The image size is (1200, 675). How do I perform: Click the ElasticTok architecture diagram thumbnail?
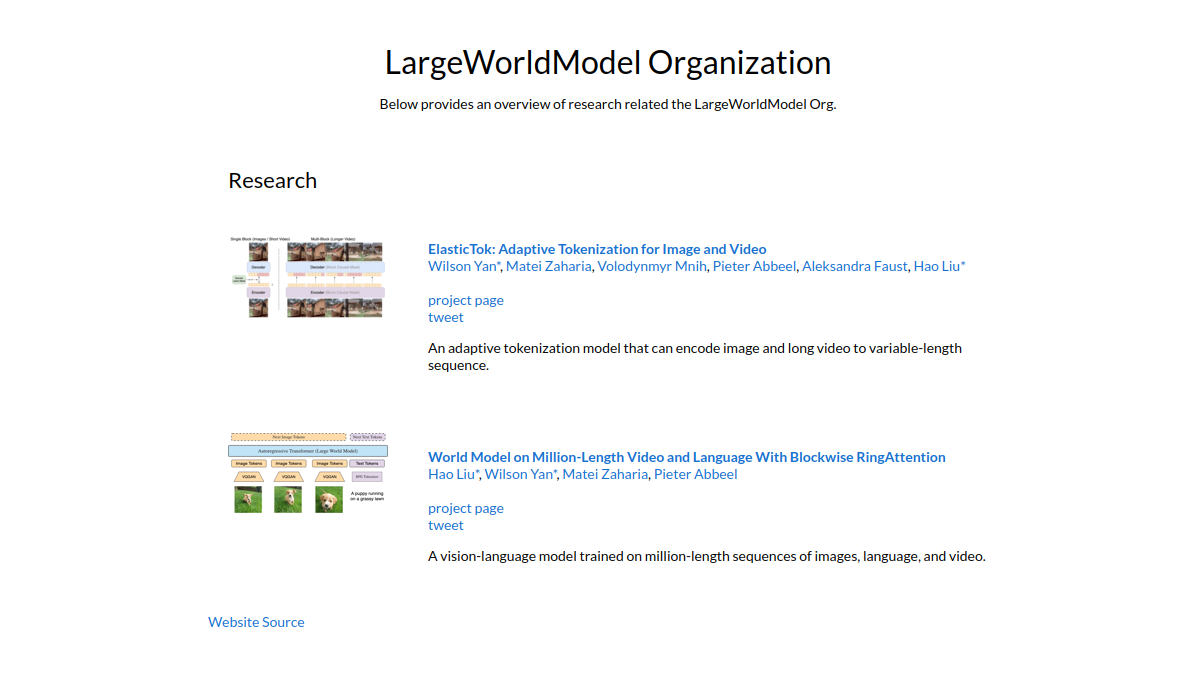coord(307,277)
